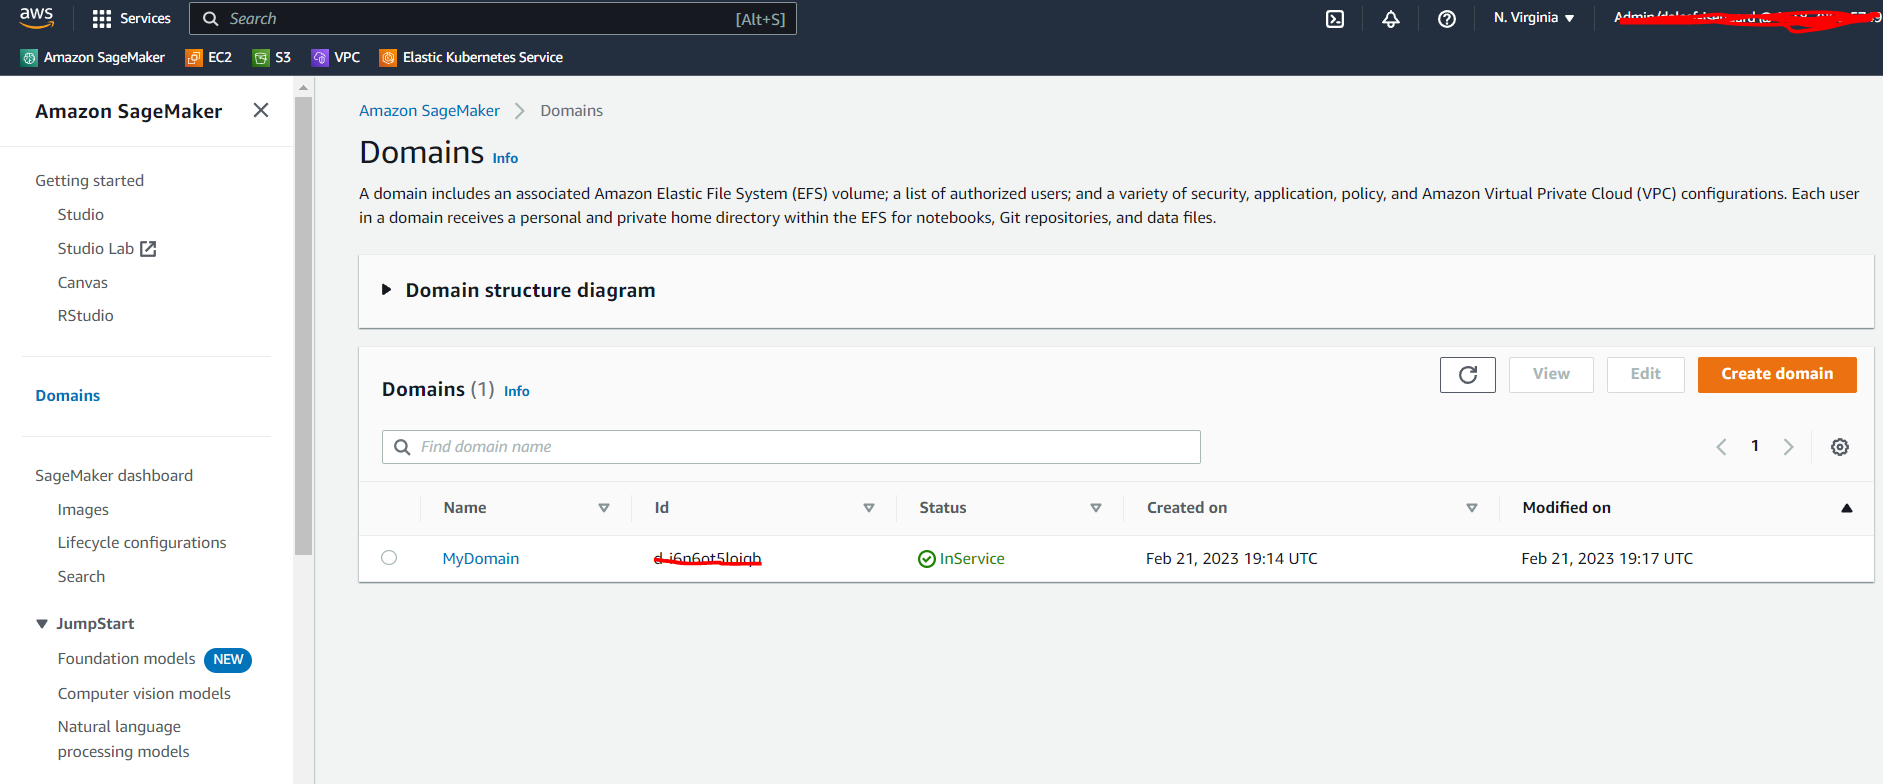Collapse the JumpStart section
1883x784 pixels.
[x=42, y=624]
